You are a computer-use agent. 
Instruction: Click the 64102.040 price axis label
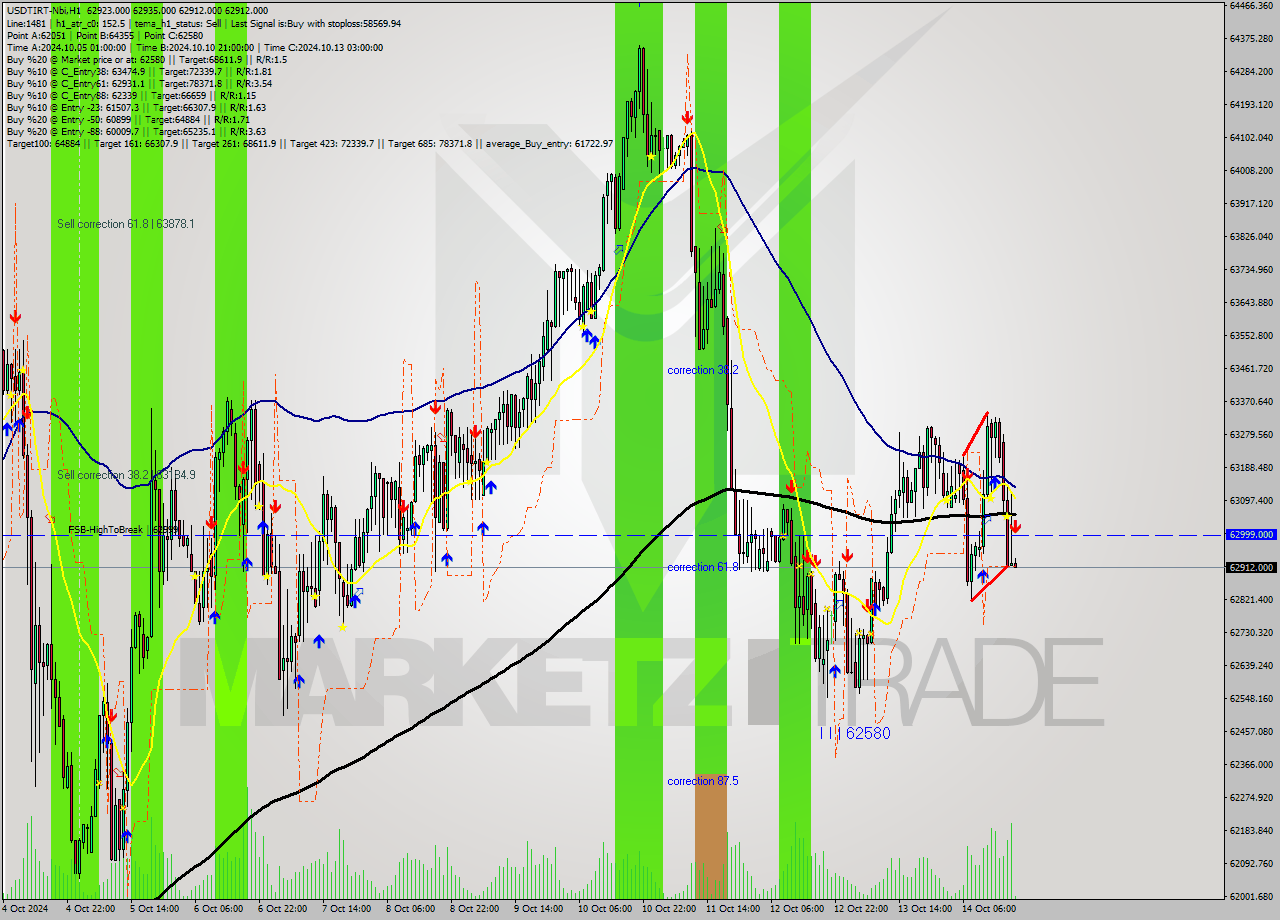click(1250, 137)
